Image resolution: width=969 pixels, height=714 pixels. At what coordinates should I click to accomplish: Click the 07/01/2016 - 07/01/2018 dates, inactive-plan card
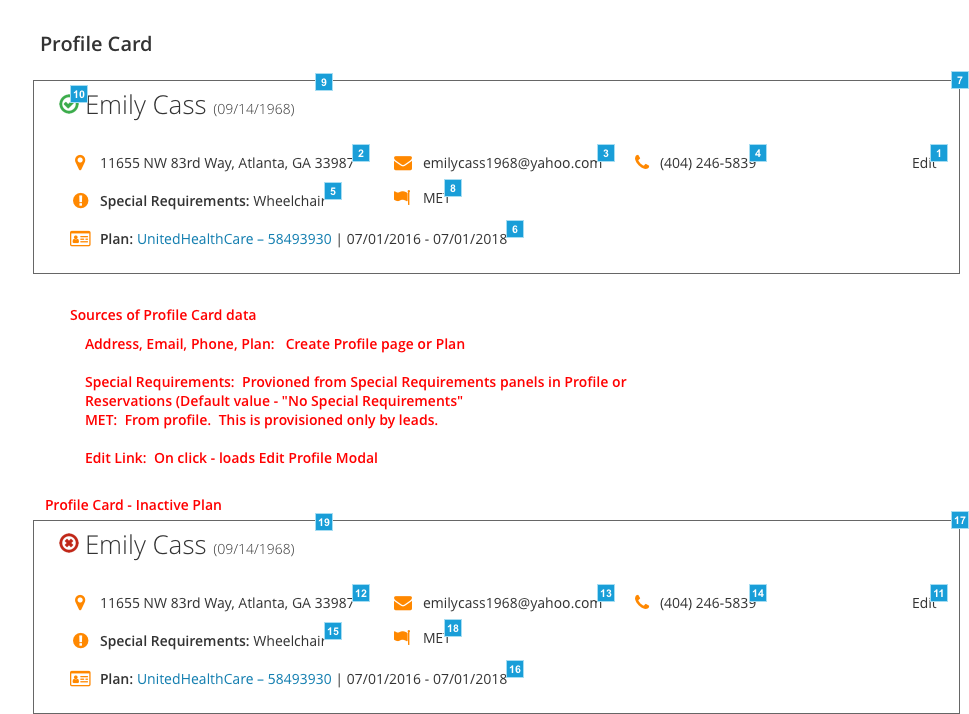coord(426,679)
